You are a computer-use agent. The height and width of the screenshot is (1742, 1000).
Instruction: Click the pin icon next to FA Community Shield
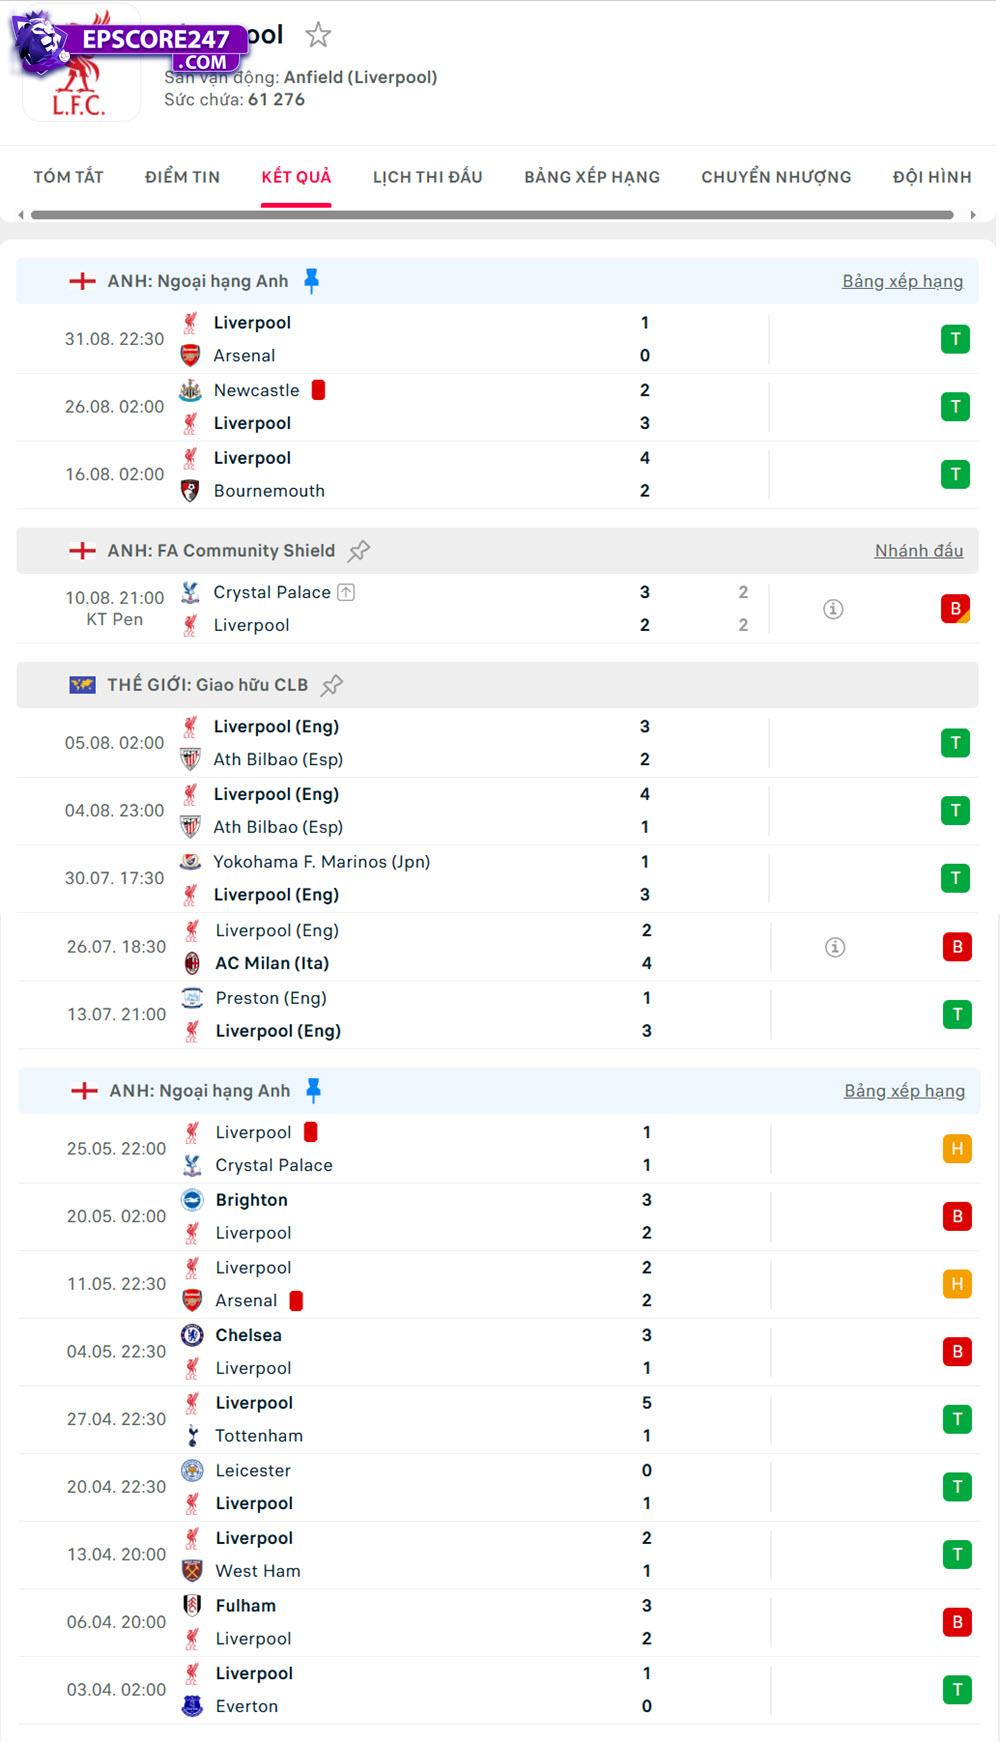(x=359, y=550)
